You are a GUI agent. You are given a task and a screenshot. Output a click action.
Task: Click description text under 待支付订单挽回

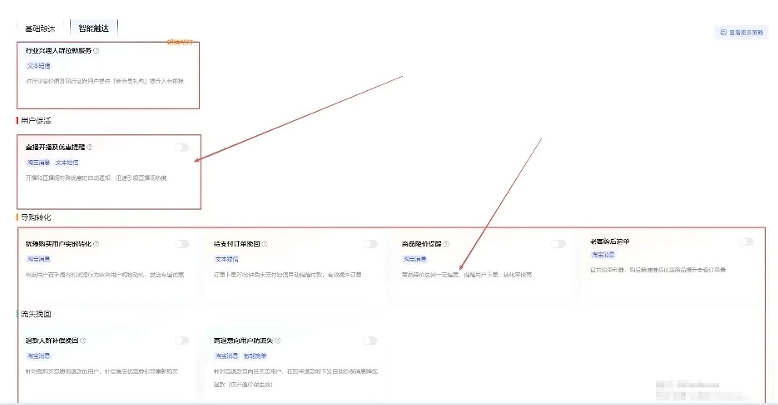pos(287,274)
